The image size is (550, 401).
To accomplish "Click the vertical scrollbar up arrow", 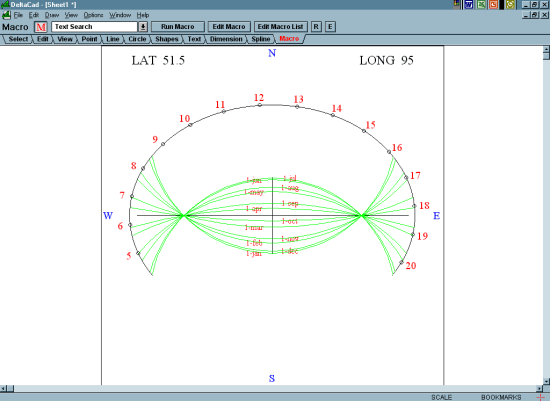I will (x=546, y=49).
